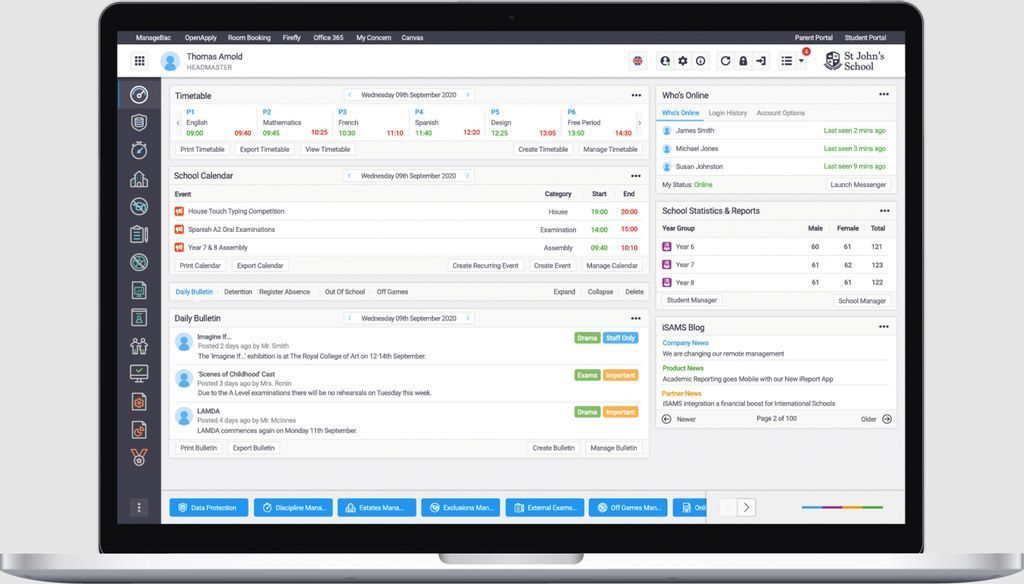Open School Statistics & Reports three-dot menu
Viewport: 1024px width, 584px height.
coord(884,210)
